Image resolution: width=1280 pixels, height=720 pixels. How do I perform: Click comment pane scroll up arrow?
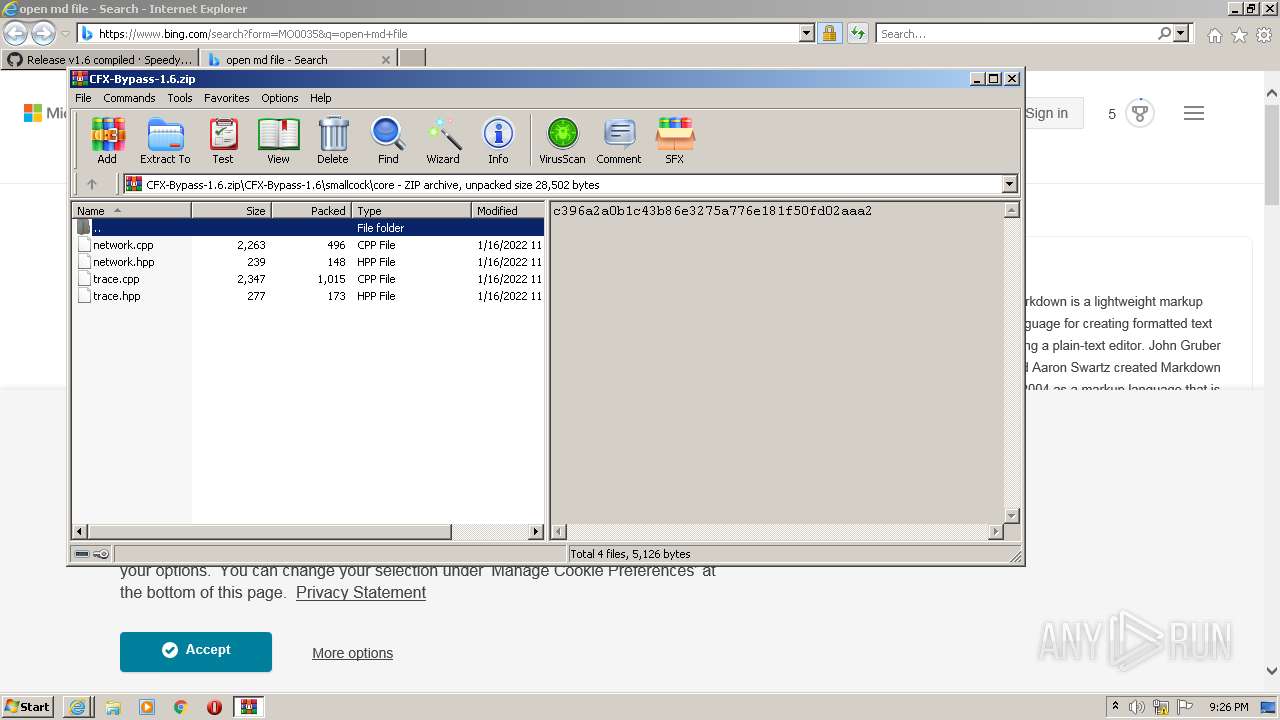[x=1011, y=210]
